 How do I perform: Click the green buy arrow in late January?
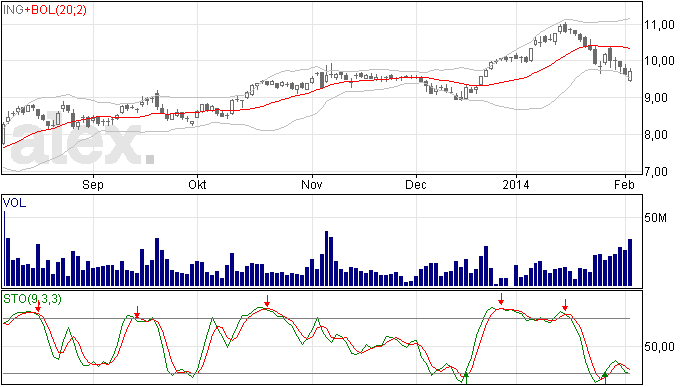(605, 377)
